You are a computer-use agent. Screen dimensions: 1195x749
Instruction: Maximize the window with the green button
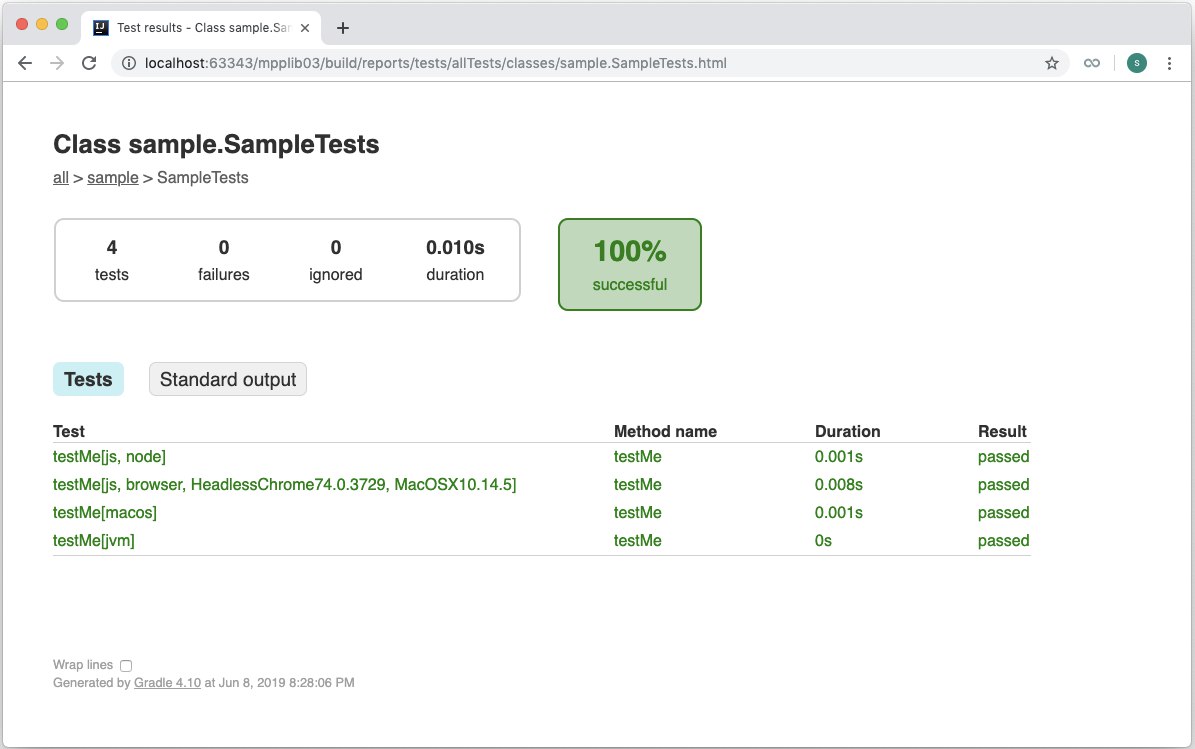click(x=62, y=24)
